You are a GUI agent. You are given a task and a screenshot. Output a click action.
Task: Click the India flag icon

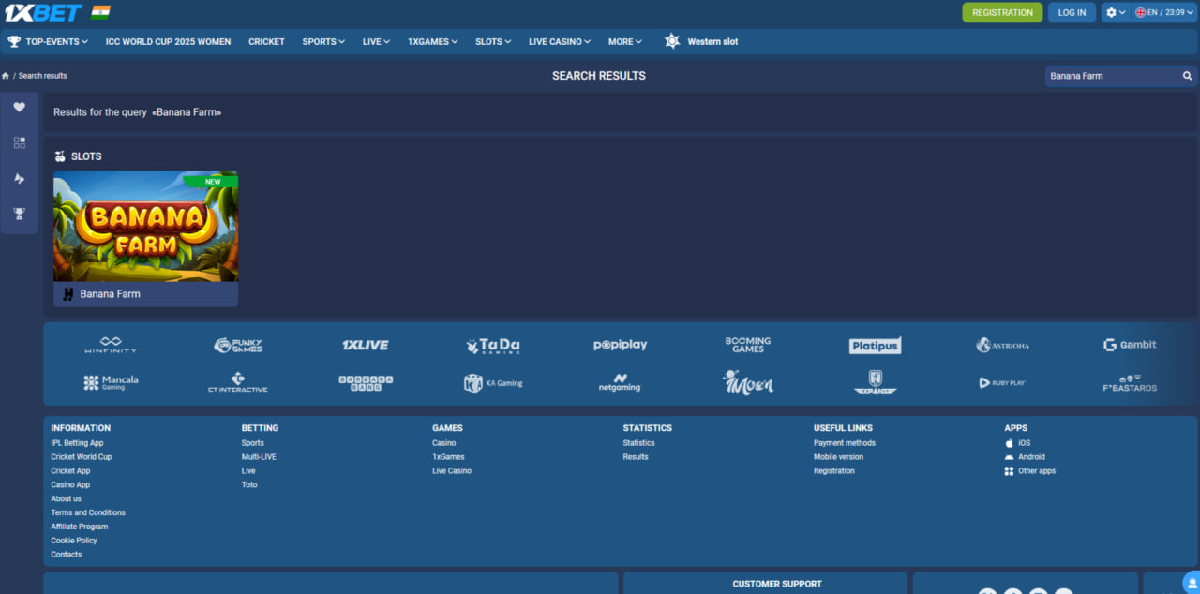click(x=100, y=13)
